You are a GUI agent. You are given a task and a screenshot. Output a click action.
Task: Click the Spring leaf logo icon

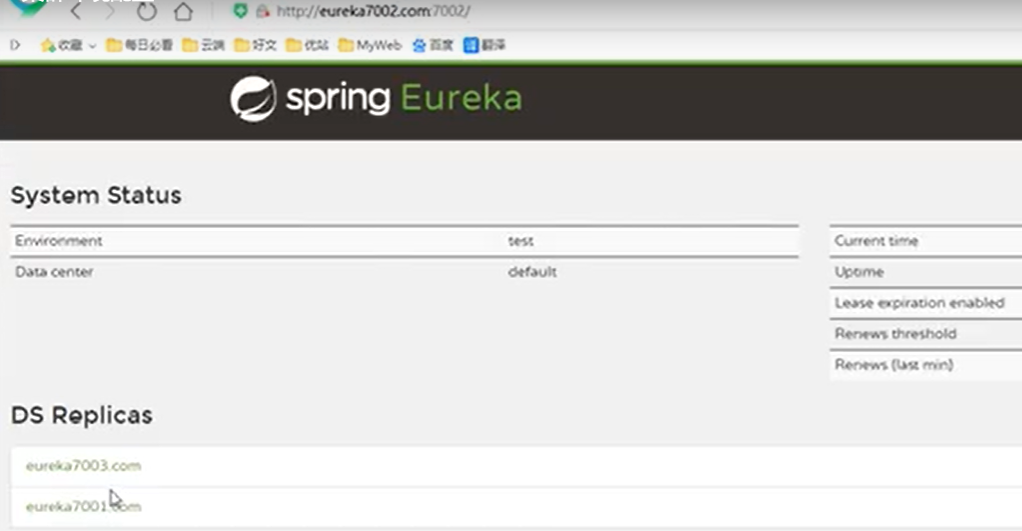(253, 99)
